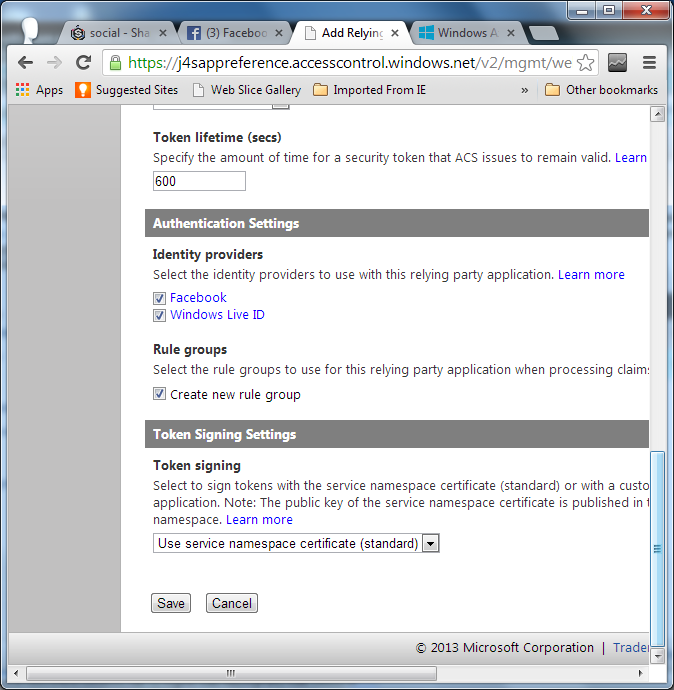Open the Chrome hamburger menu

[x=649, y=63]
